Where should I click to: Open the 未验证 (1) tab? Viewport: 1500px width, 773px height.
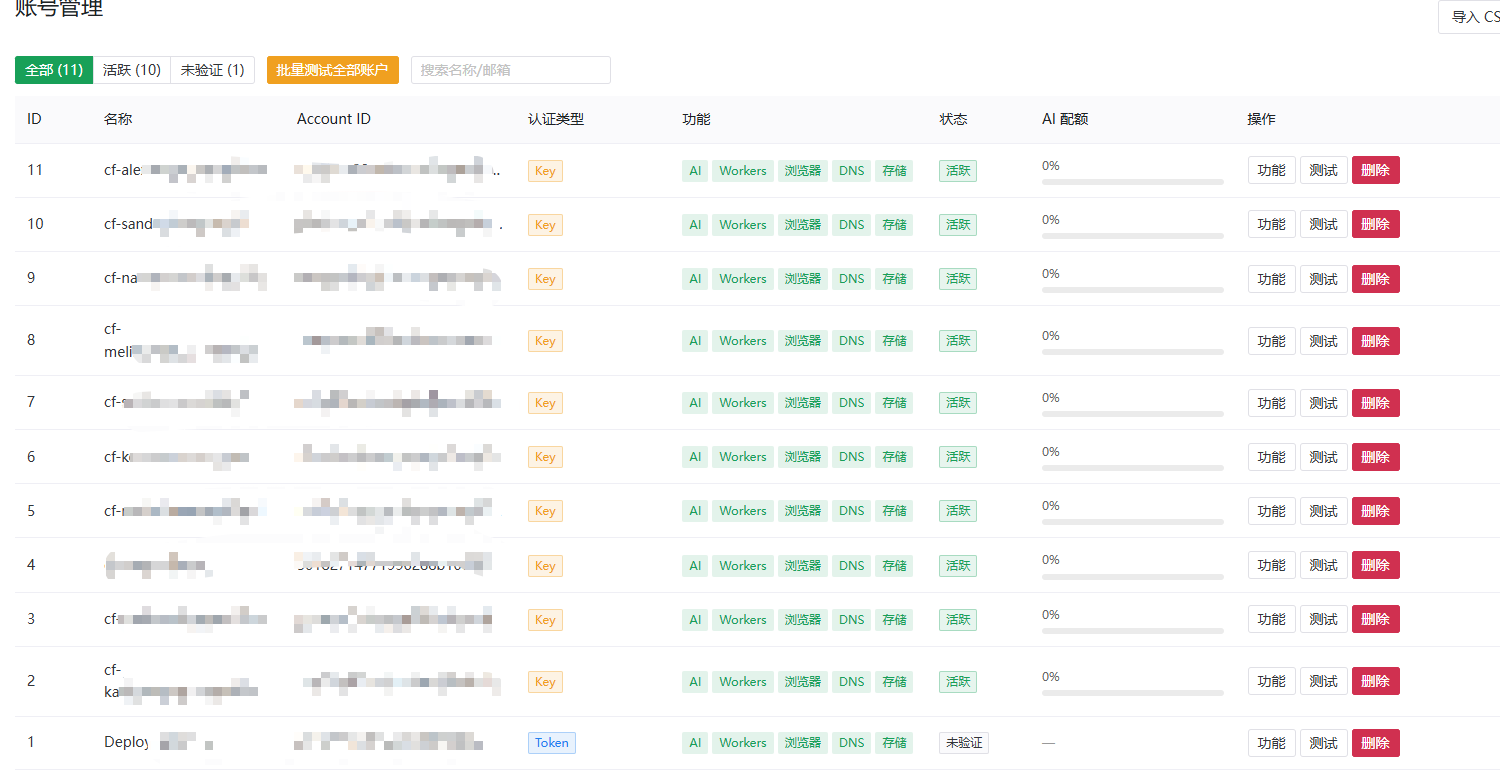(213, 70)
